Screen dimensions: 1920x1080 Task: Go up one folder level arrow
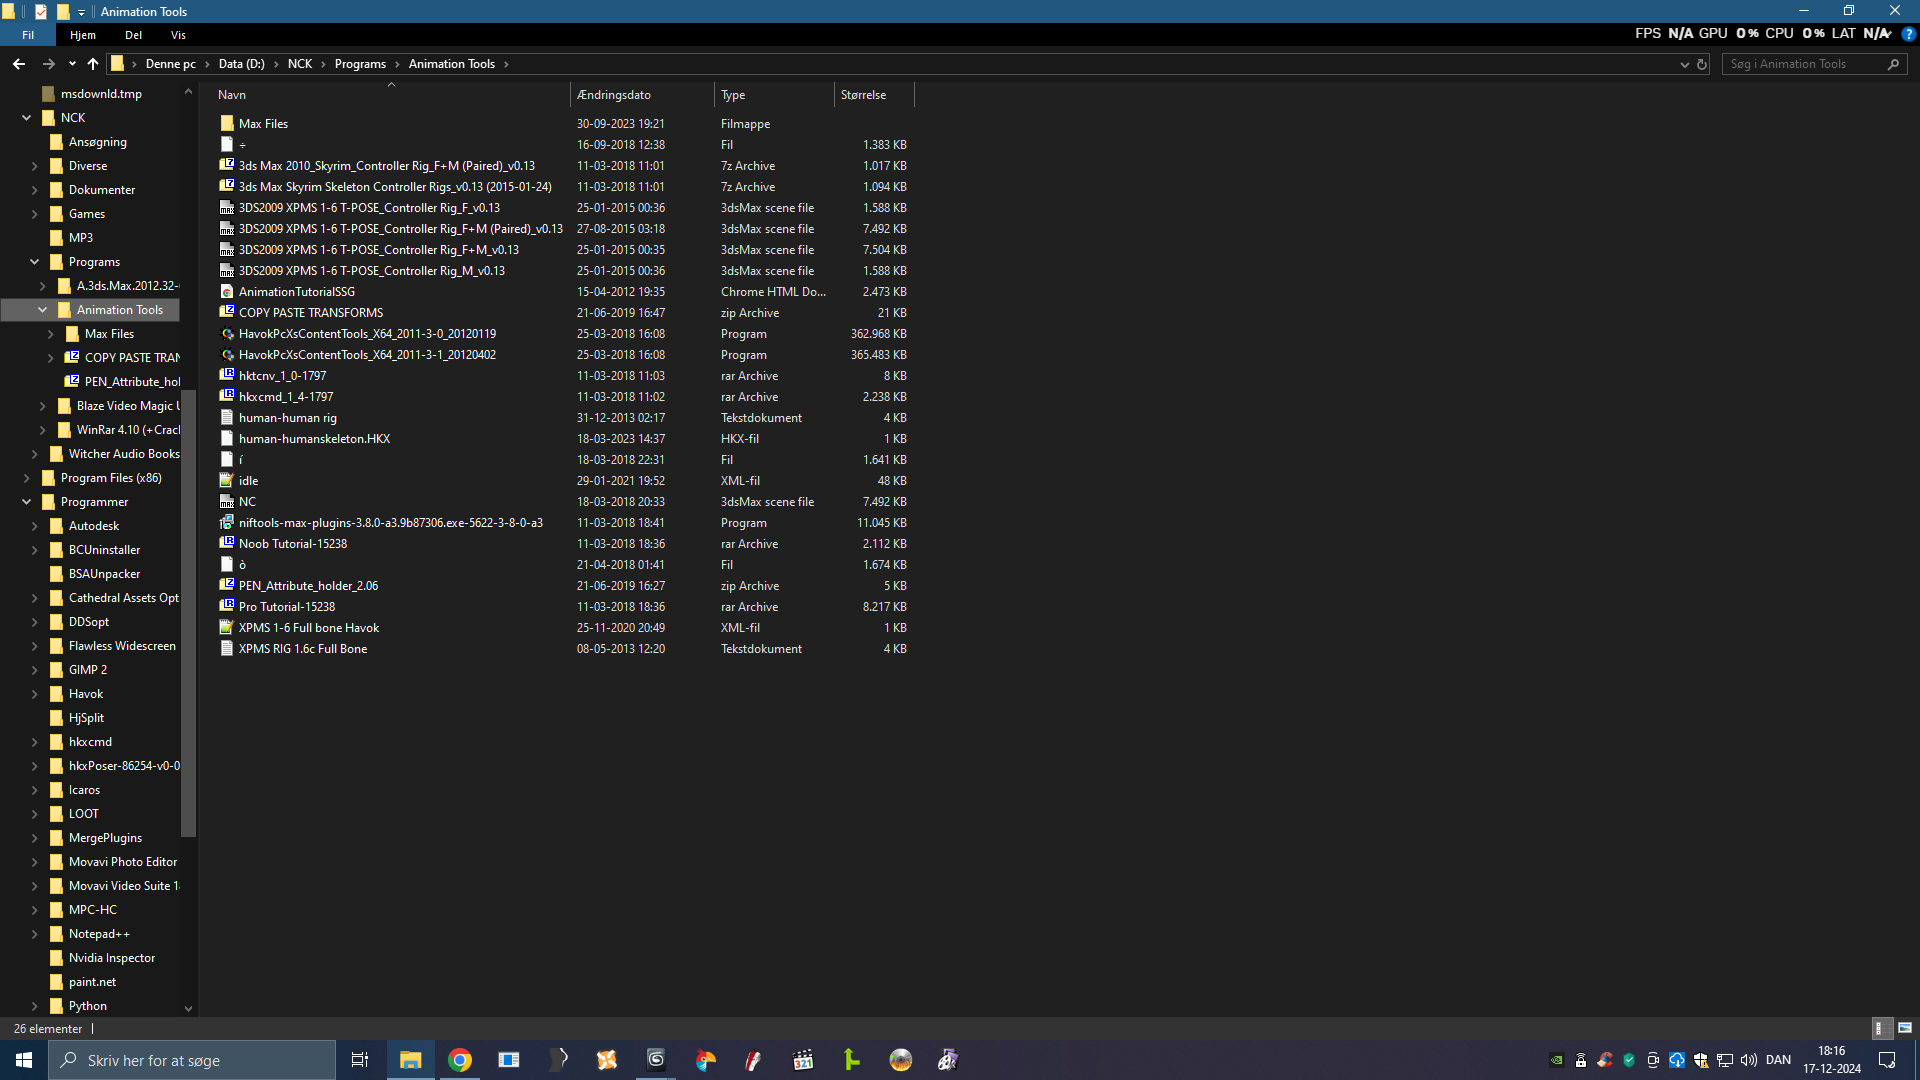93,64
